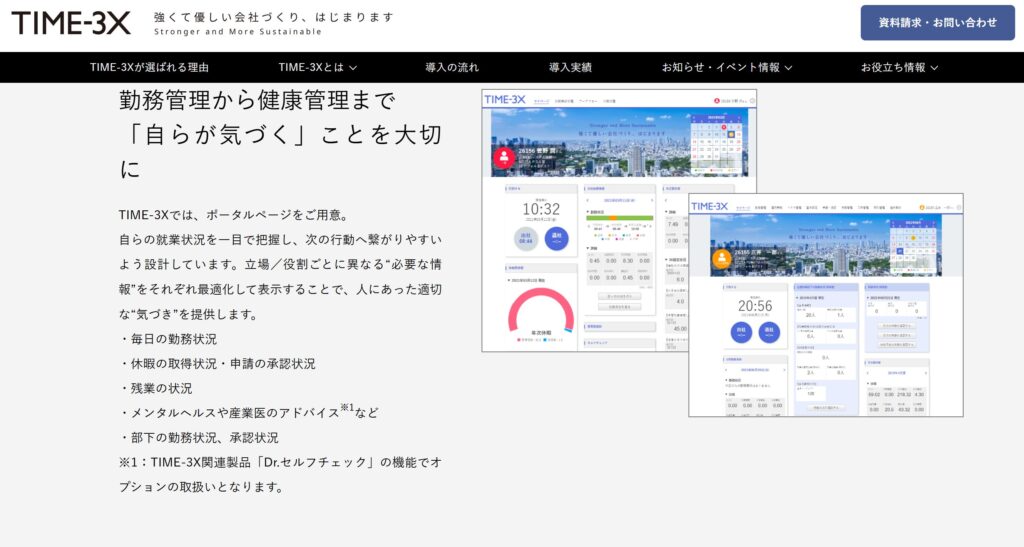Open the お役立ち情報 dropdown menu
This screenshot has height=547, width=1024.
click(899, 68)
